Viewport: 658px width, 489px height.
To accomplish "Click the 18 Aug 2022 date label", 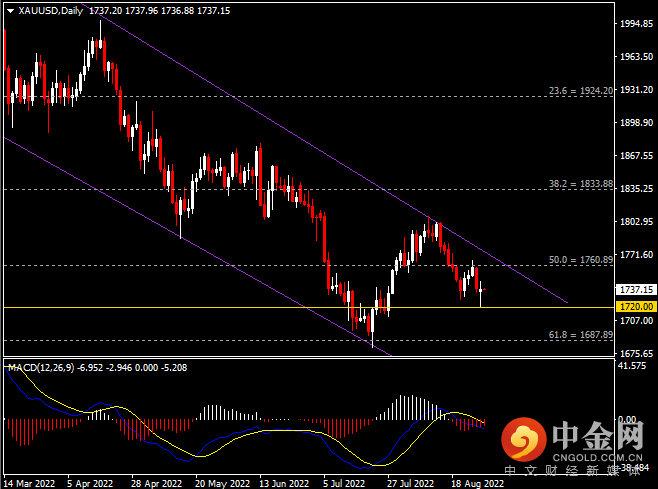I will tap(477, 484).
